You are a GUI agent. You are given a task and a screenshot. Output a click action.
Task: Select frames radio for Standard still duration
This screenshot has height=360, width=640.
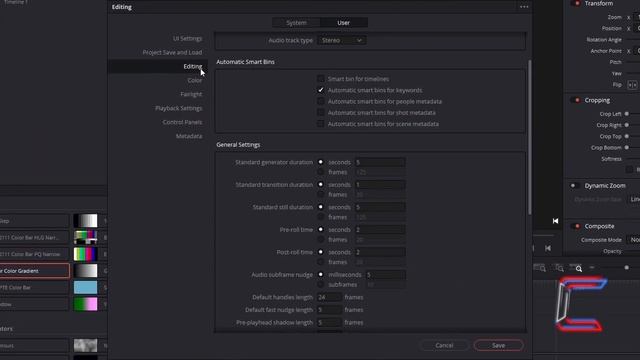[x=320, y=217]
